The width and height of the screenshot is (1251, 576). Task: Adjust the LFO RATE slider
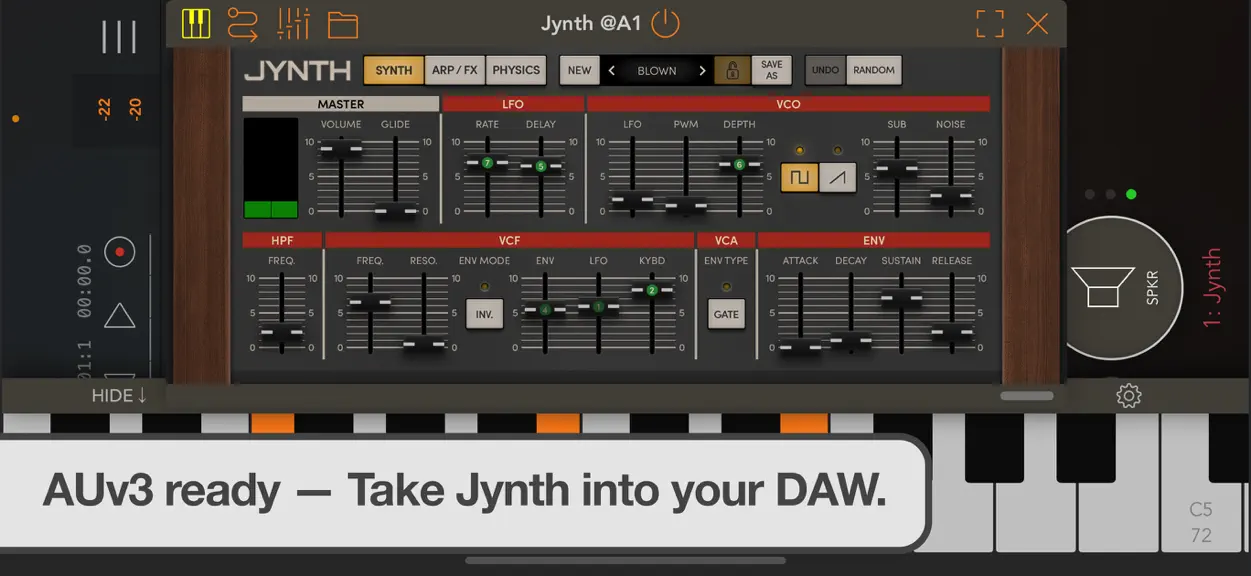pyautogui.click(x=487, y=162)
